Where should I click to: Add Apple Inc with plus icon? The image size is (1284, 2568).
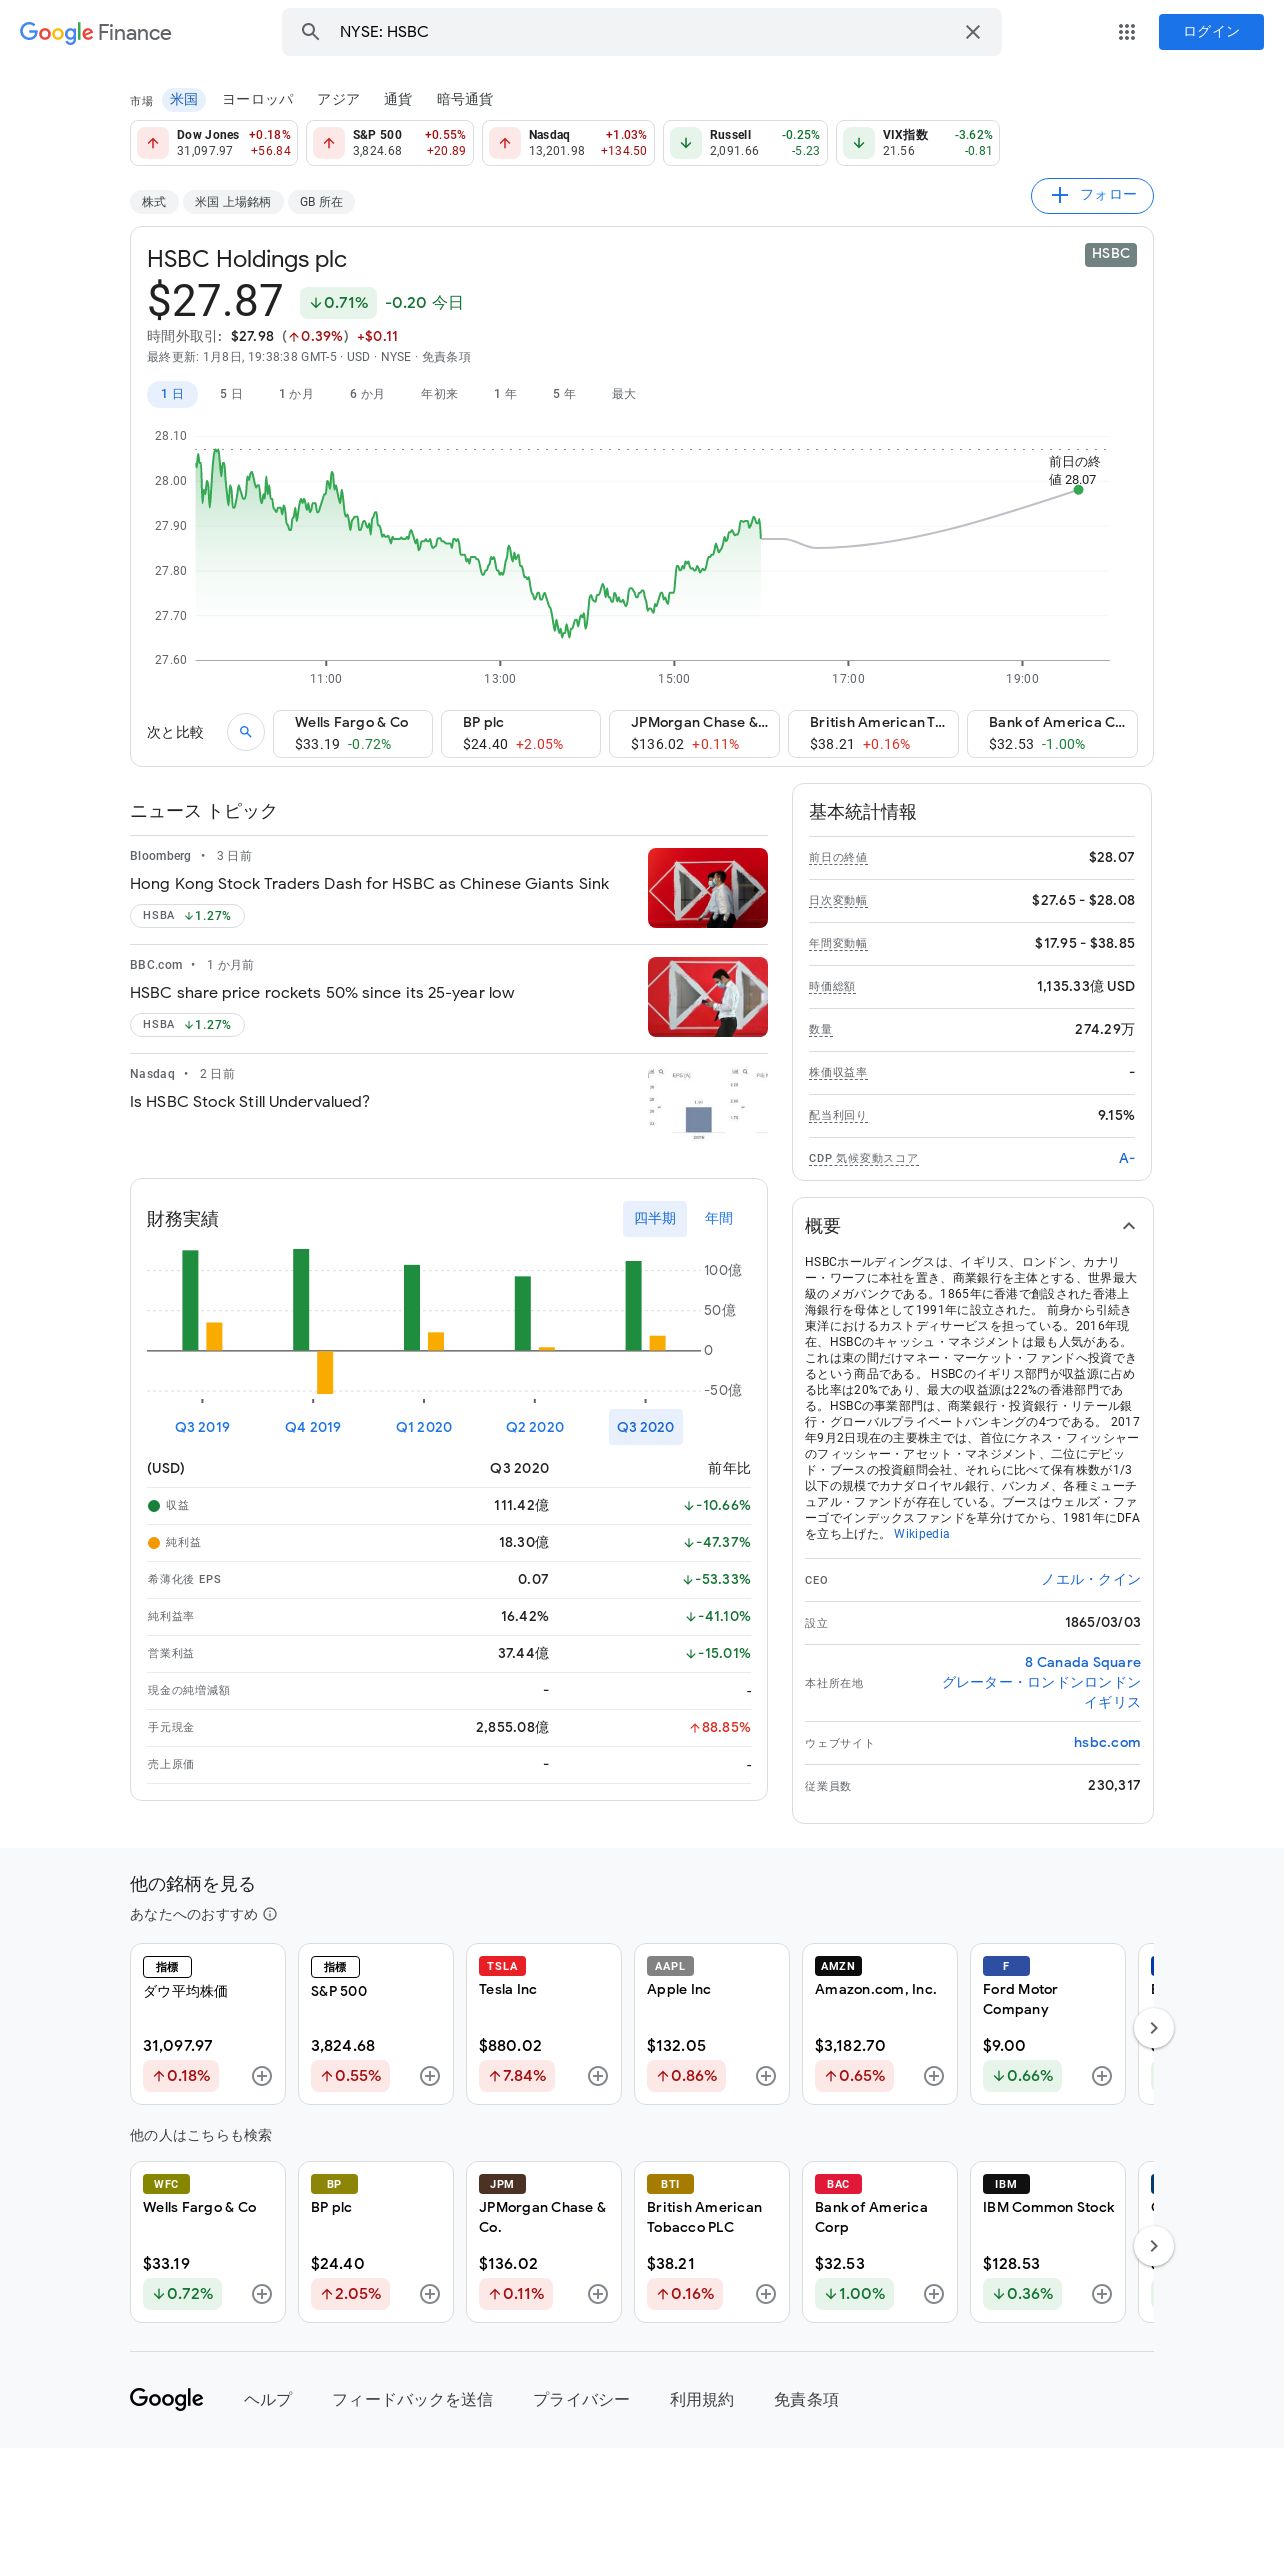(x=766, y=2076)
